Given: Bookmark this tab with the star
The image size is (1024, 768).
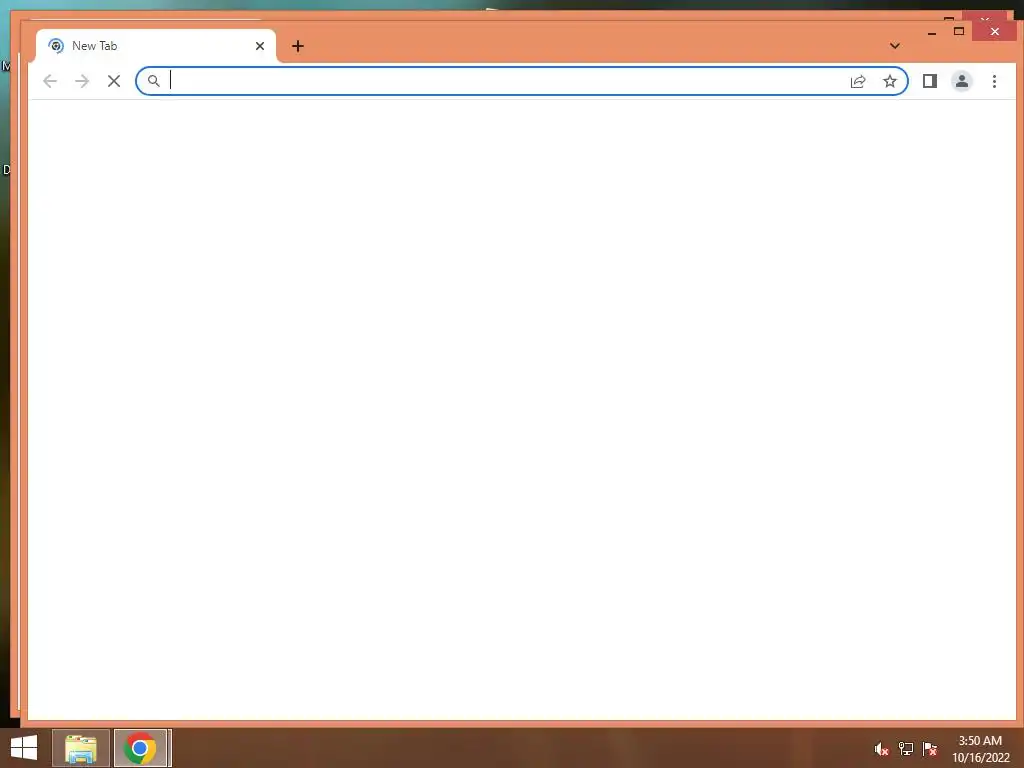Looking at the screenshot, I should tap(889, 81).
